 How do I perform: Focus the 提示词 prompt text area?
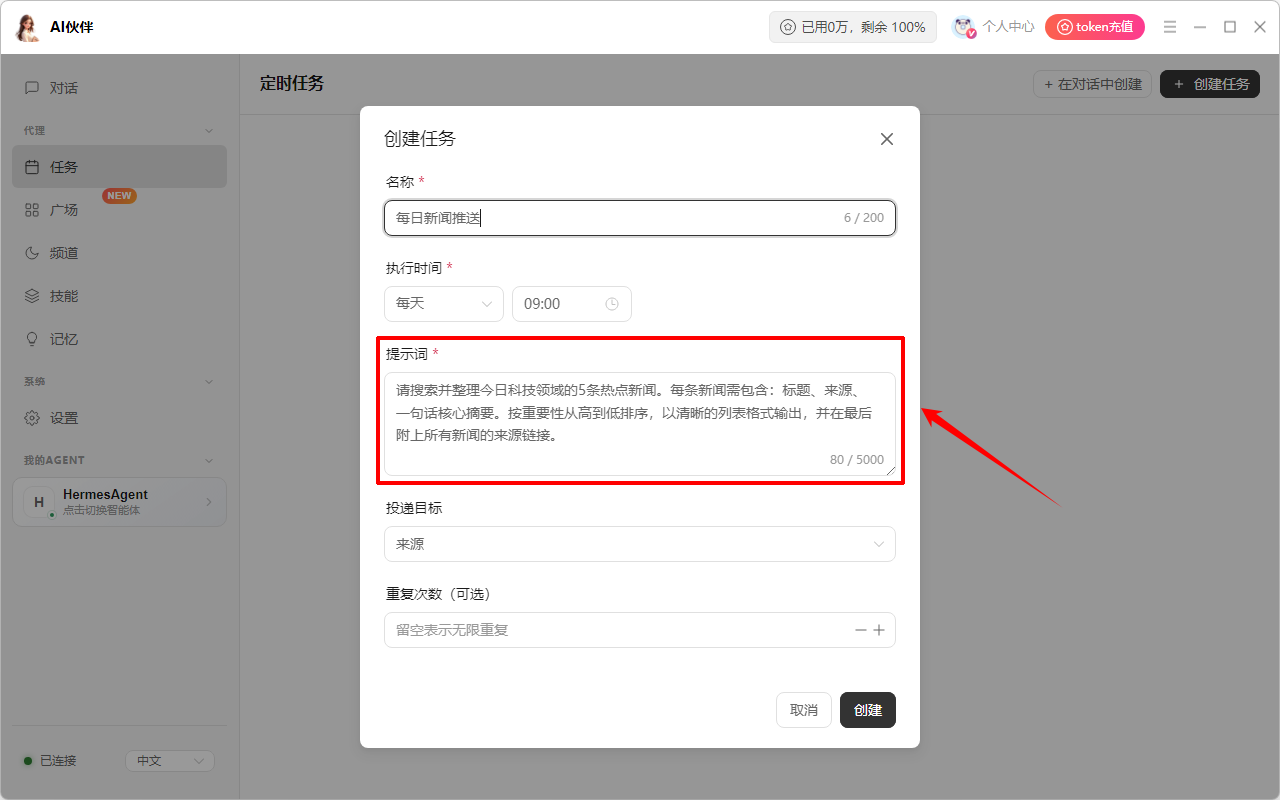(x=640, y=424)
